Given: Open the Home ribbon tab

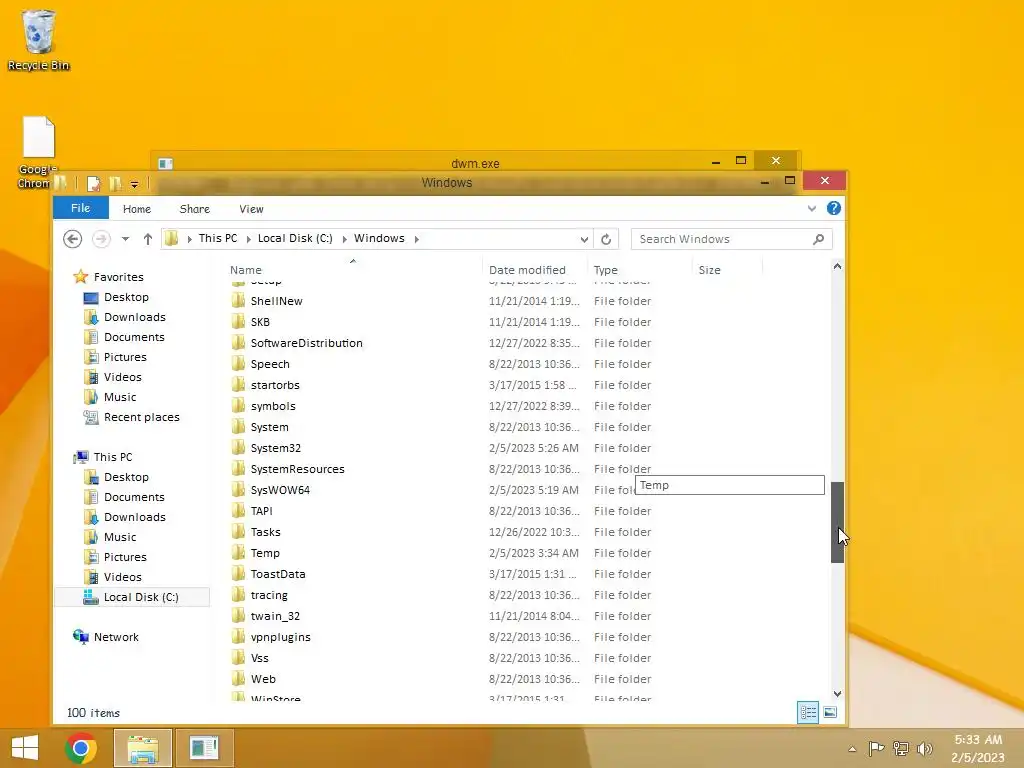Looking at the screenshot, I should click(x=137, y=209).
